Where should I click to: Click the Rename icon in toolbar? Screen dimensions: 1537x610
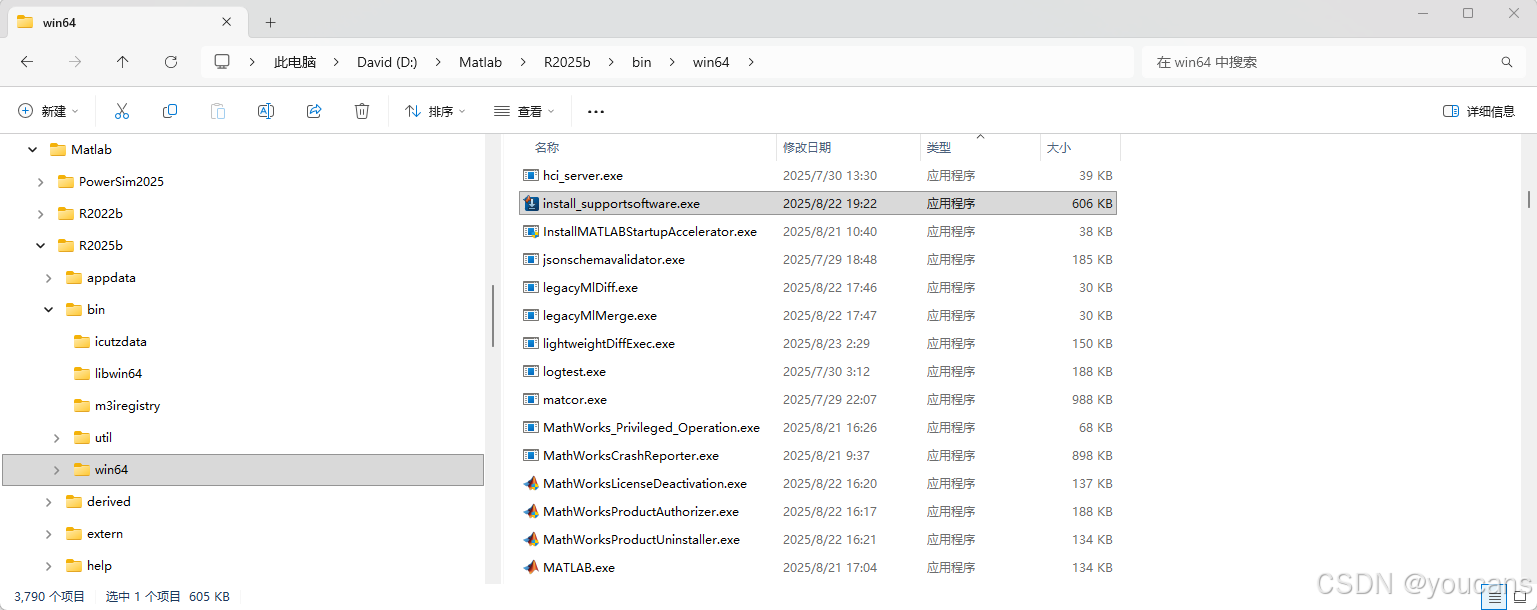coord(266,111)
